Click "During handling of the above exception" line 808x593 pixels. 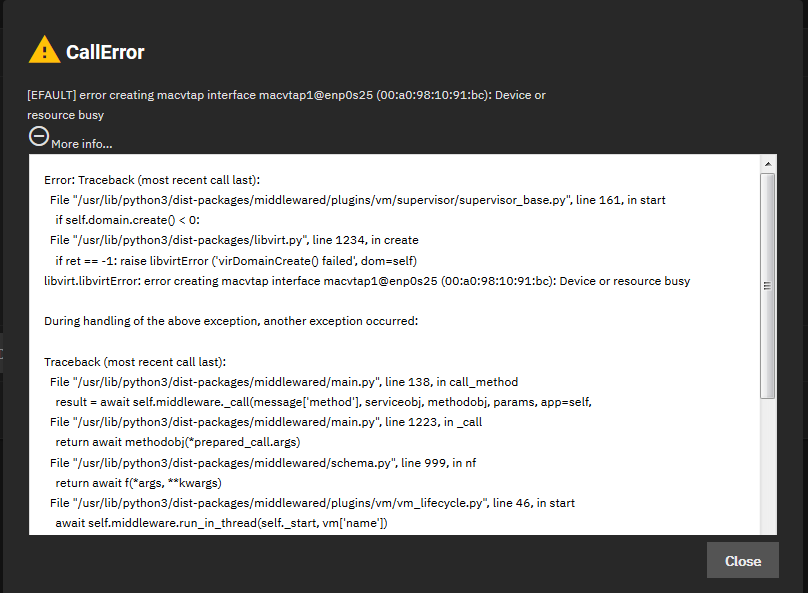pos(230,321)
